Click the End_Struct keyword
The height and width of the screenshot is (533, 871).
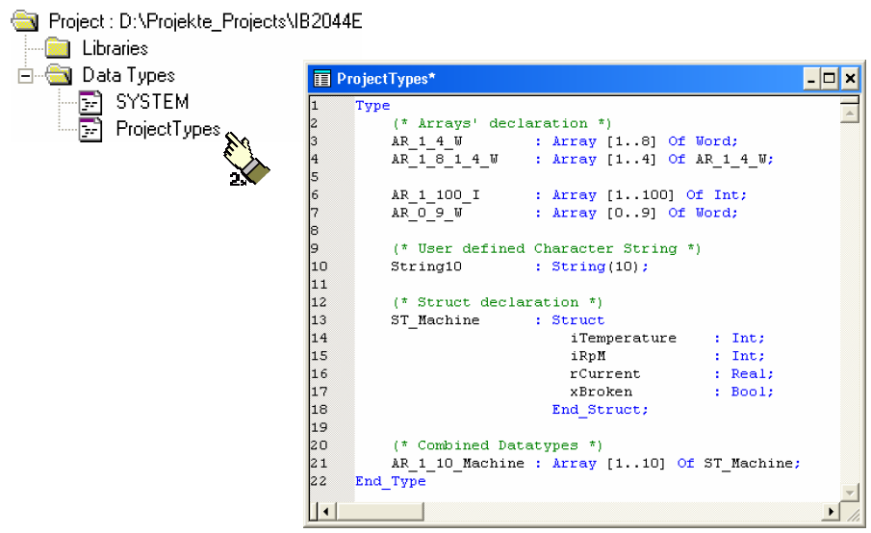click(x=599, y=410)
